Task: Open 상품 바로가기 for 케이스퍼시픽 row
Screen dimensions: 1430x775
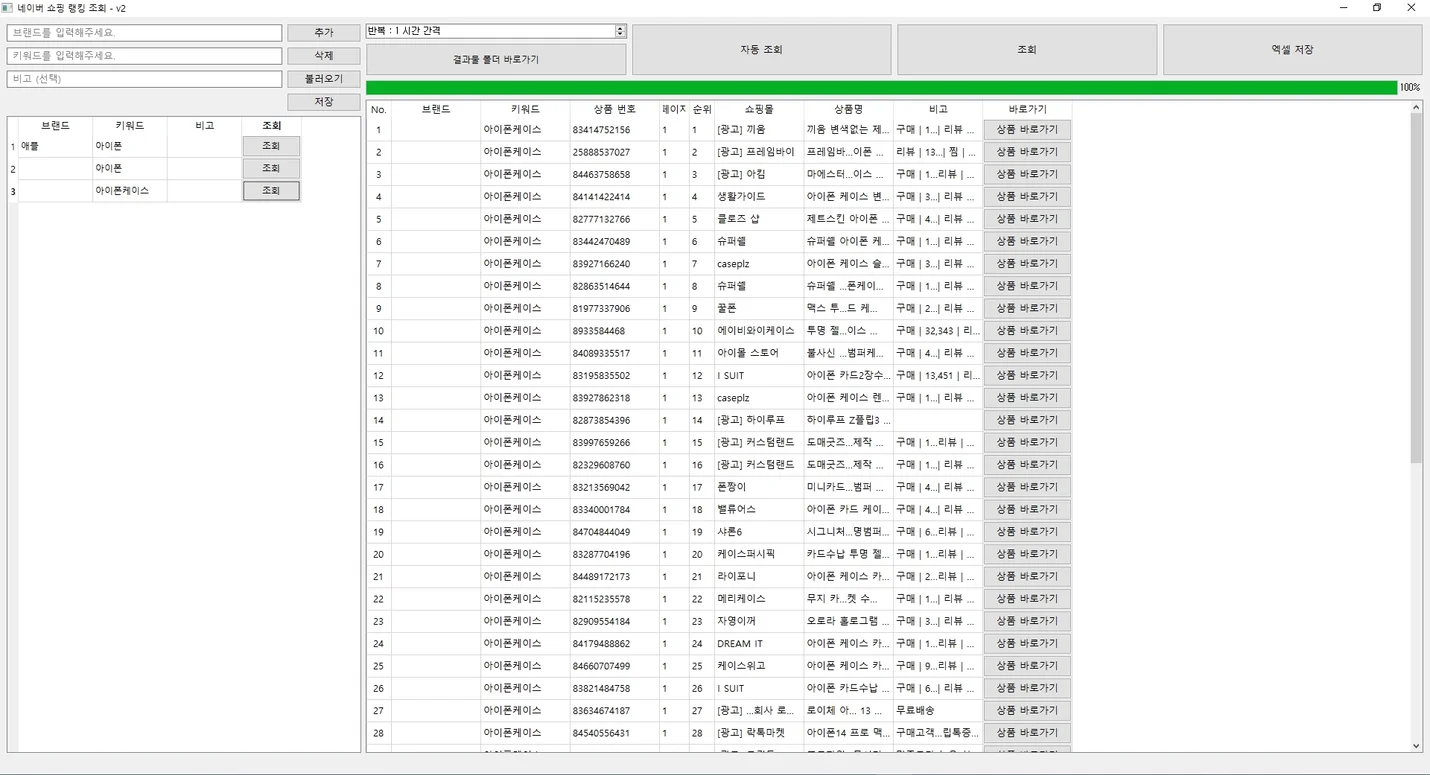Action: [1027, 554]
